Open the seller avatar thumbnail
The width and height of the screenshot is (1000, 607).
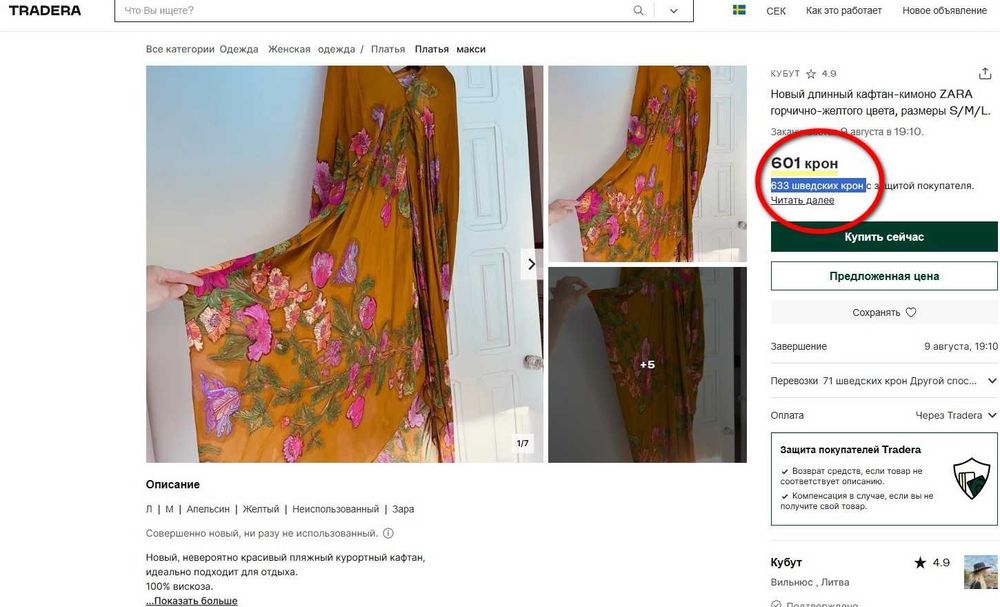pos(980,572)
